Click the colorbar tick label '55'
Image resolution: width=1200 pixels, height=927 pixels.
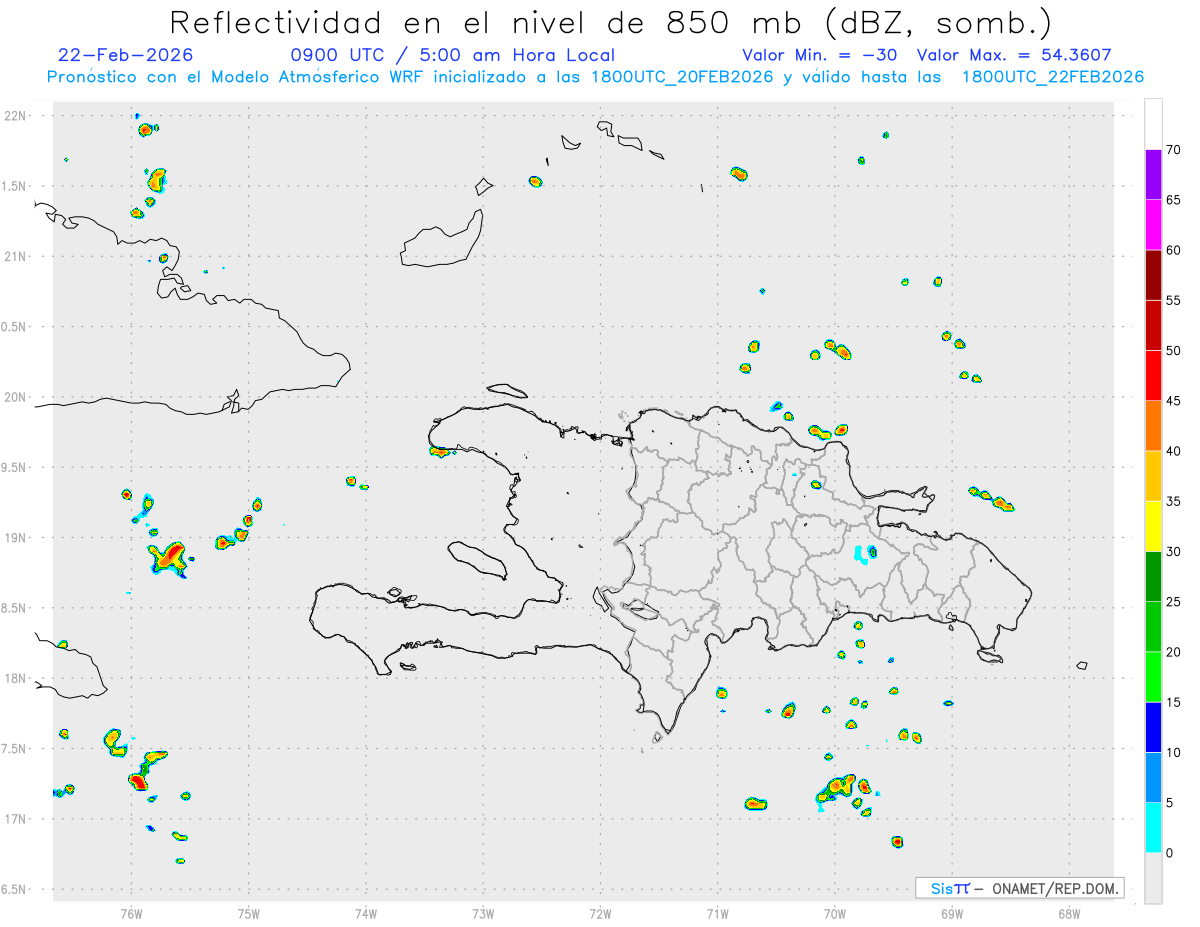click(1173, 300)
